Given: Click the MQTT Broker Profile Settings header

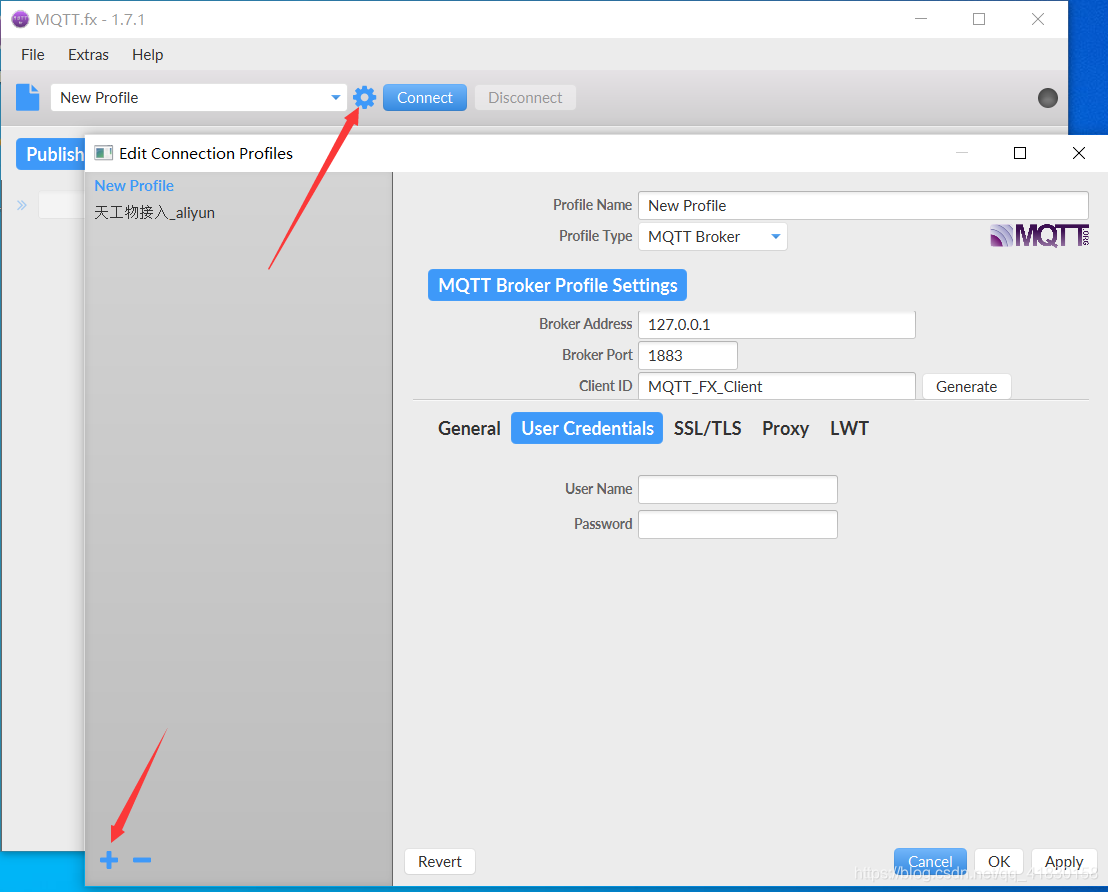Looking at the screenshot, I should [x=558, y=285].
